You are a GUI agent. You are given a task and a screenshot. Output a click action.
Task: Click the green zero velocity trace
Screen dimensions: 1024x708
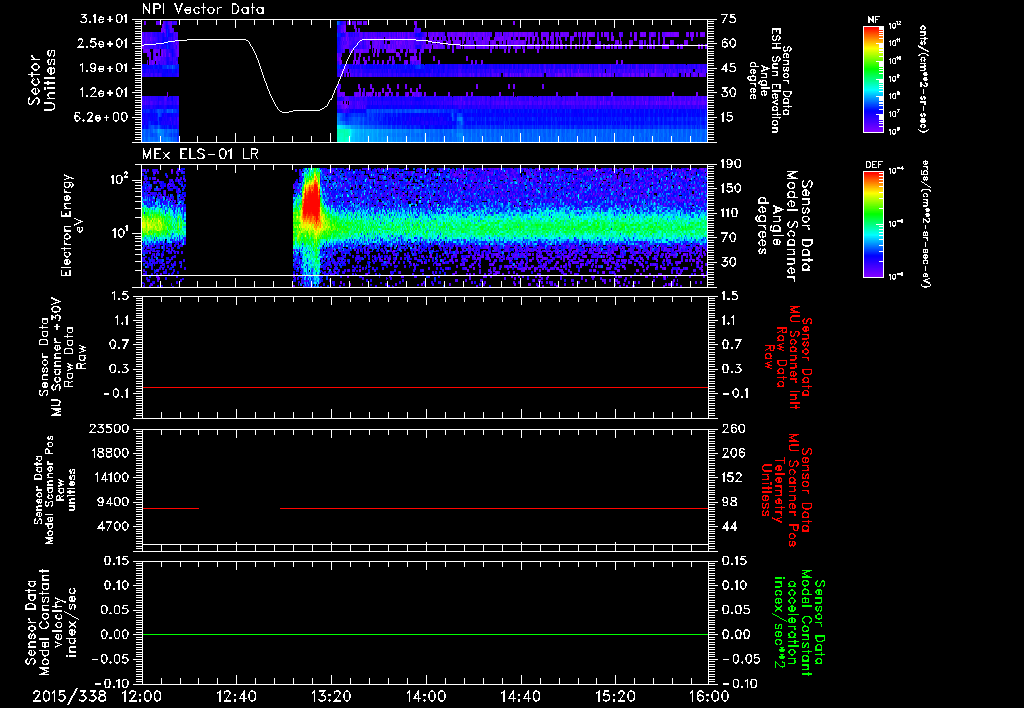[x=424, y=634]
